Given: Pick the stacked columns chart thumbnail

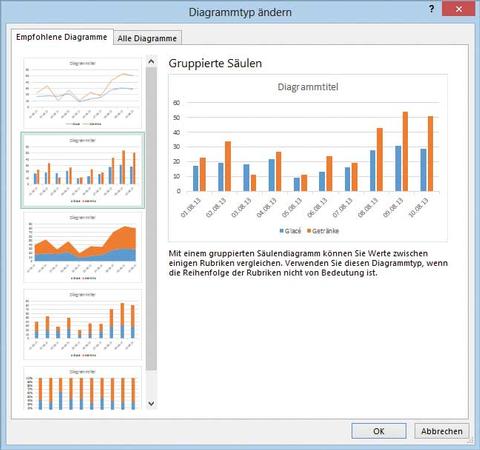Looking at the screenshot, I should click(82, 324).
